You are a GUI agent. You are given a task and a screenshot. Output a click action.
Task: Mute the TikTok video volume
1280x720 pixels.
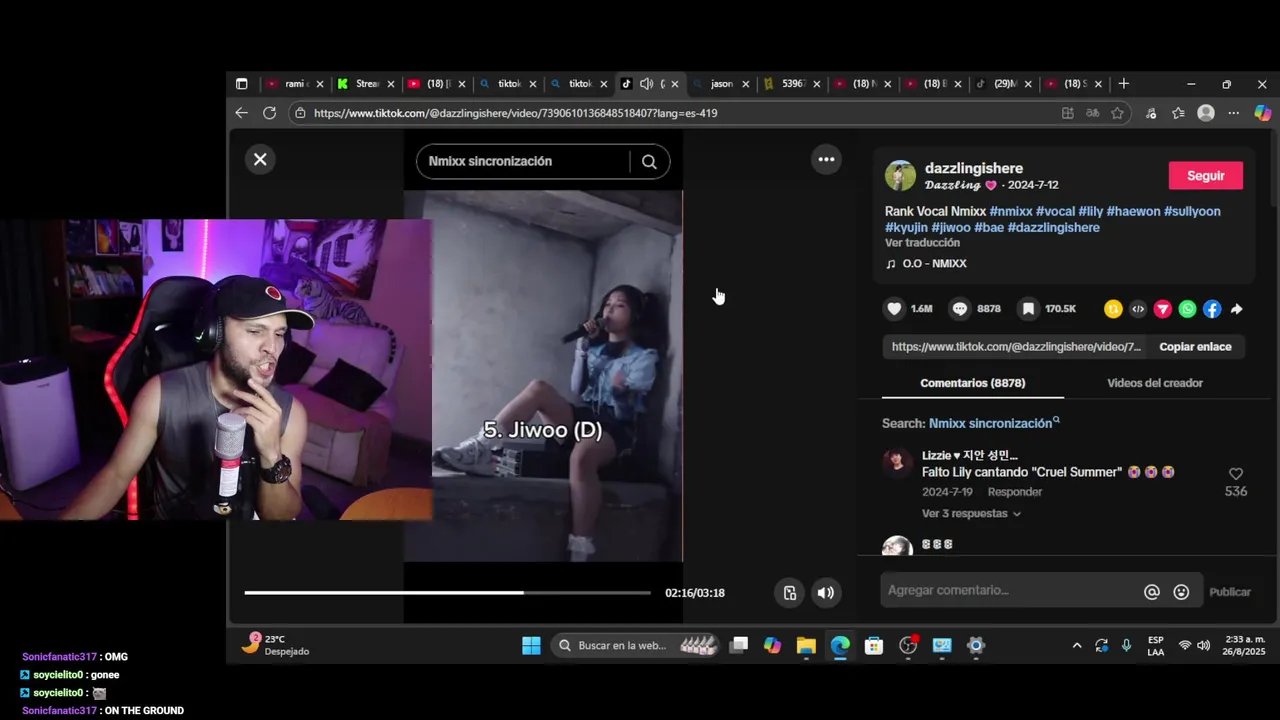[x=825, y=593]
